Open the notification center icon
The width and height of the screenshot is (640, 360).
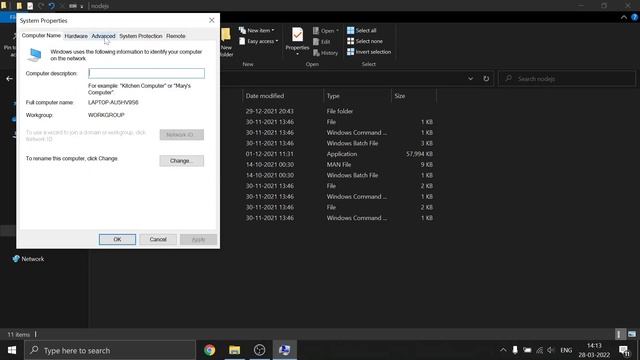624,350
